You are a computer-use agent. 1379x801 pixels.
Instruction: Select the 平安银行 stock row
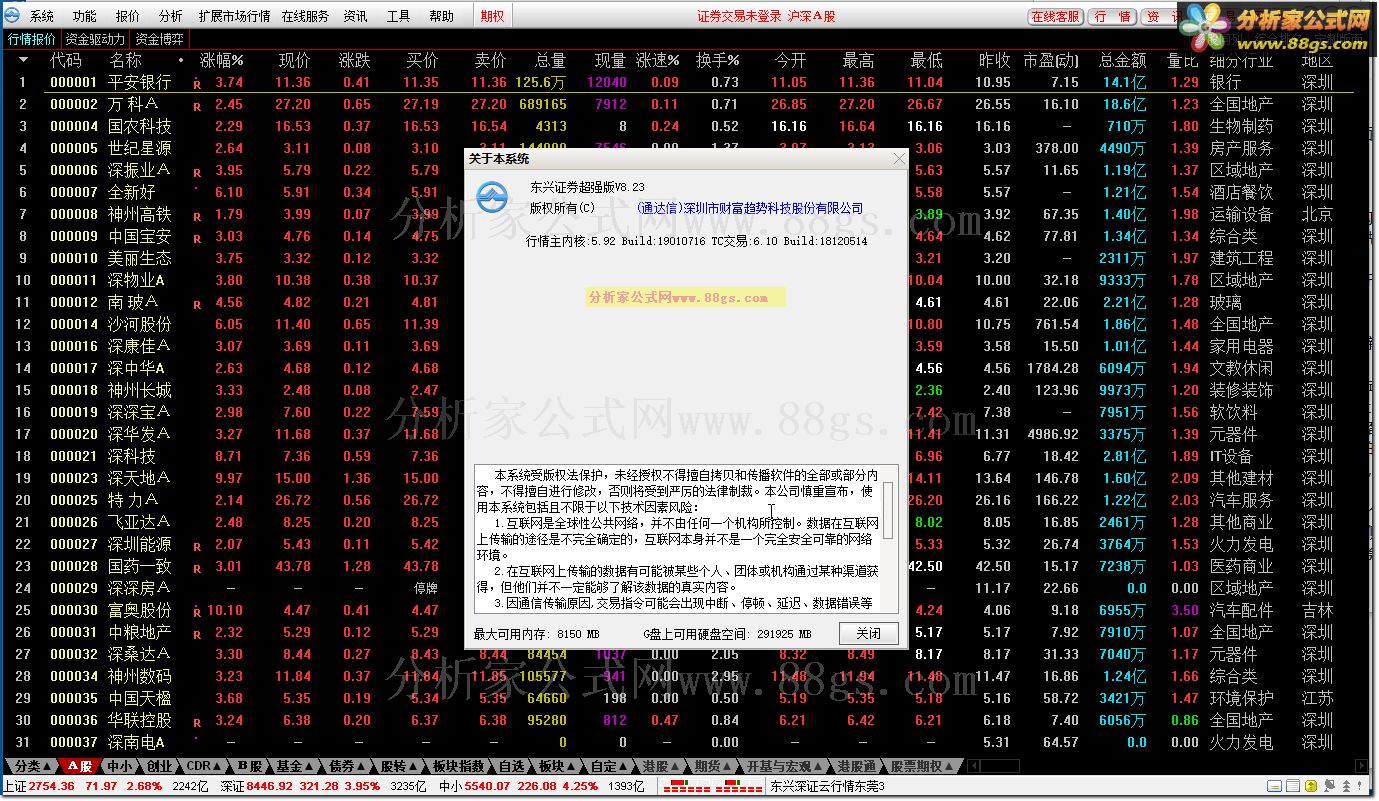[x=678, y=82]
